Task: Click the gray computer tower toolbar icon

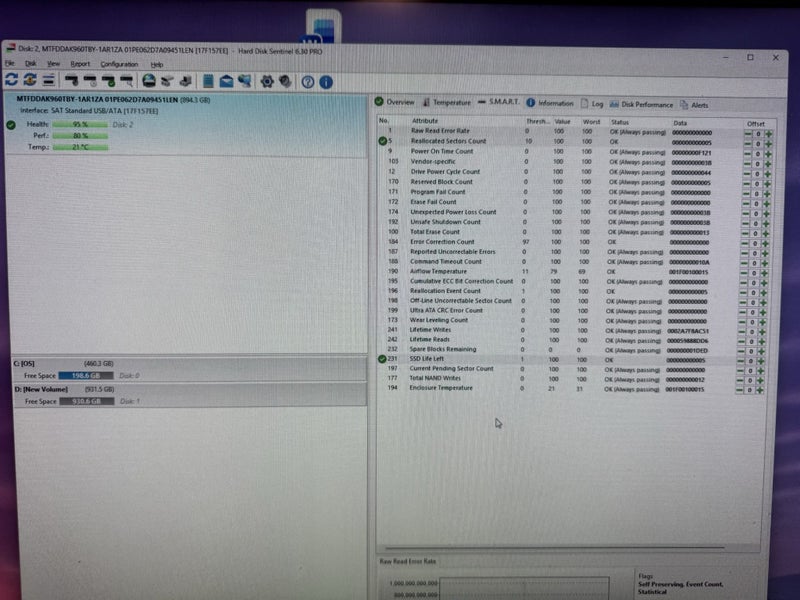Action: click(x=186, y=81)
